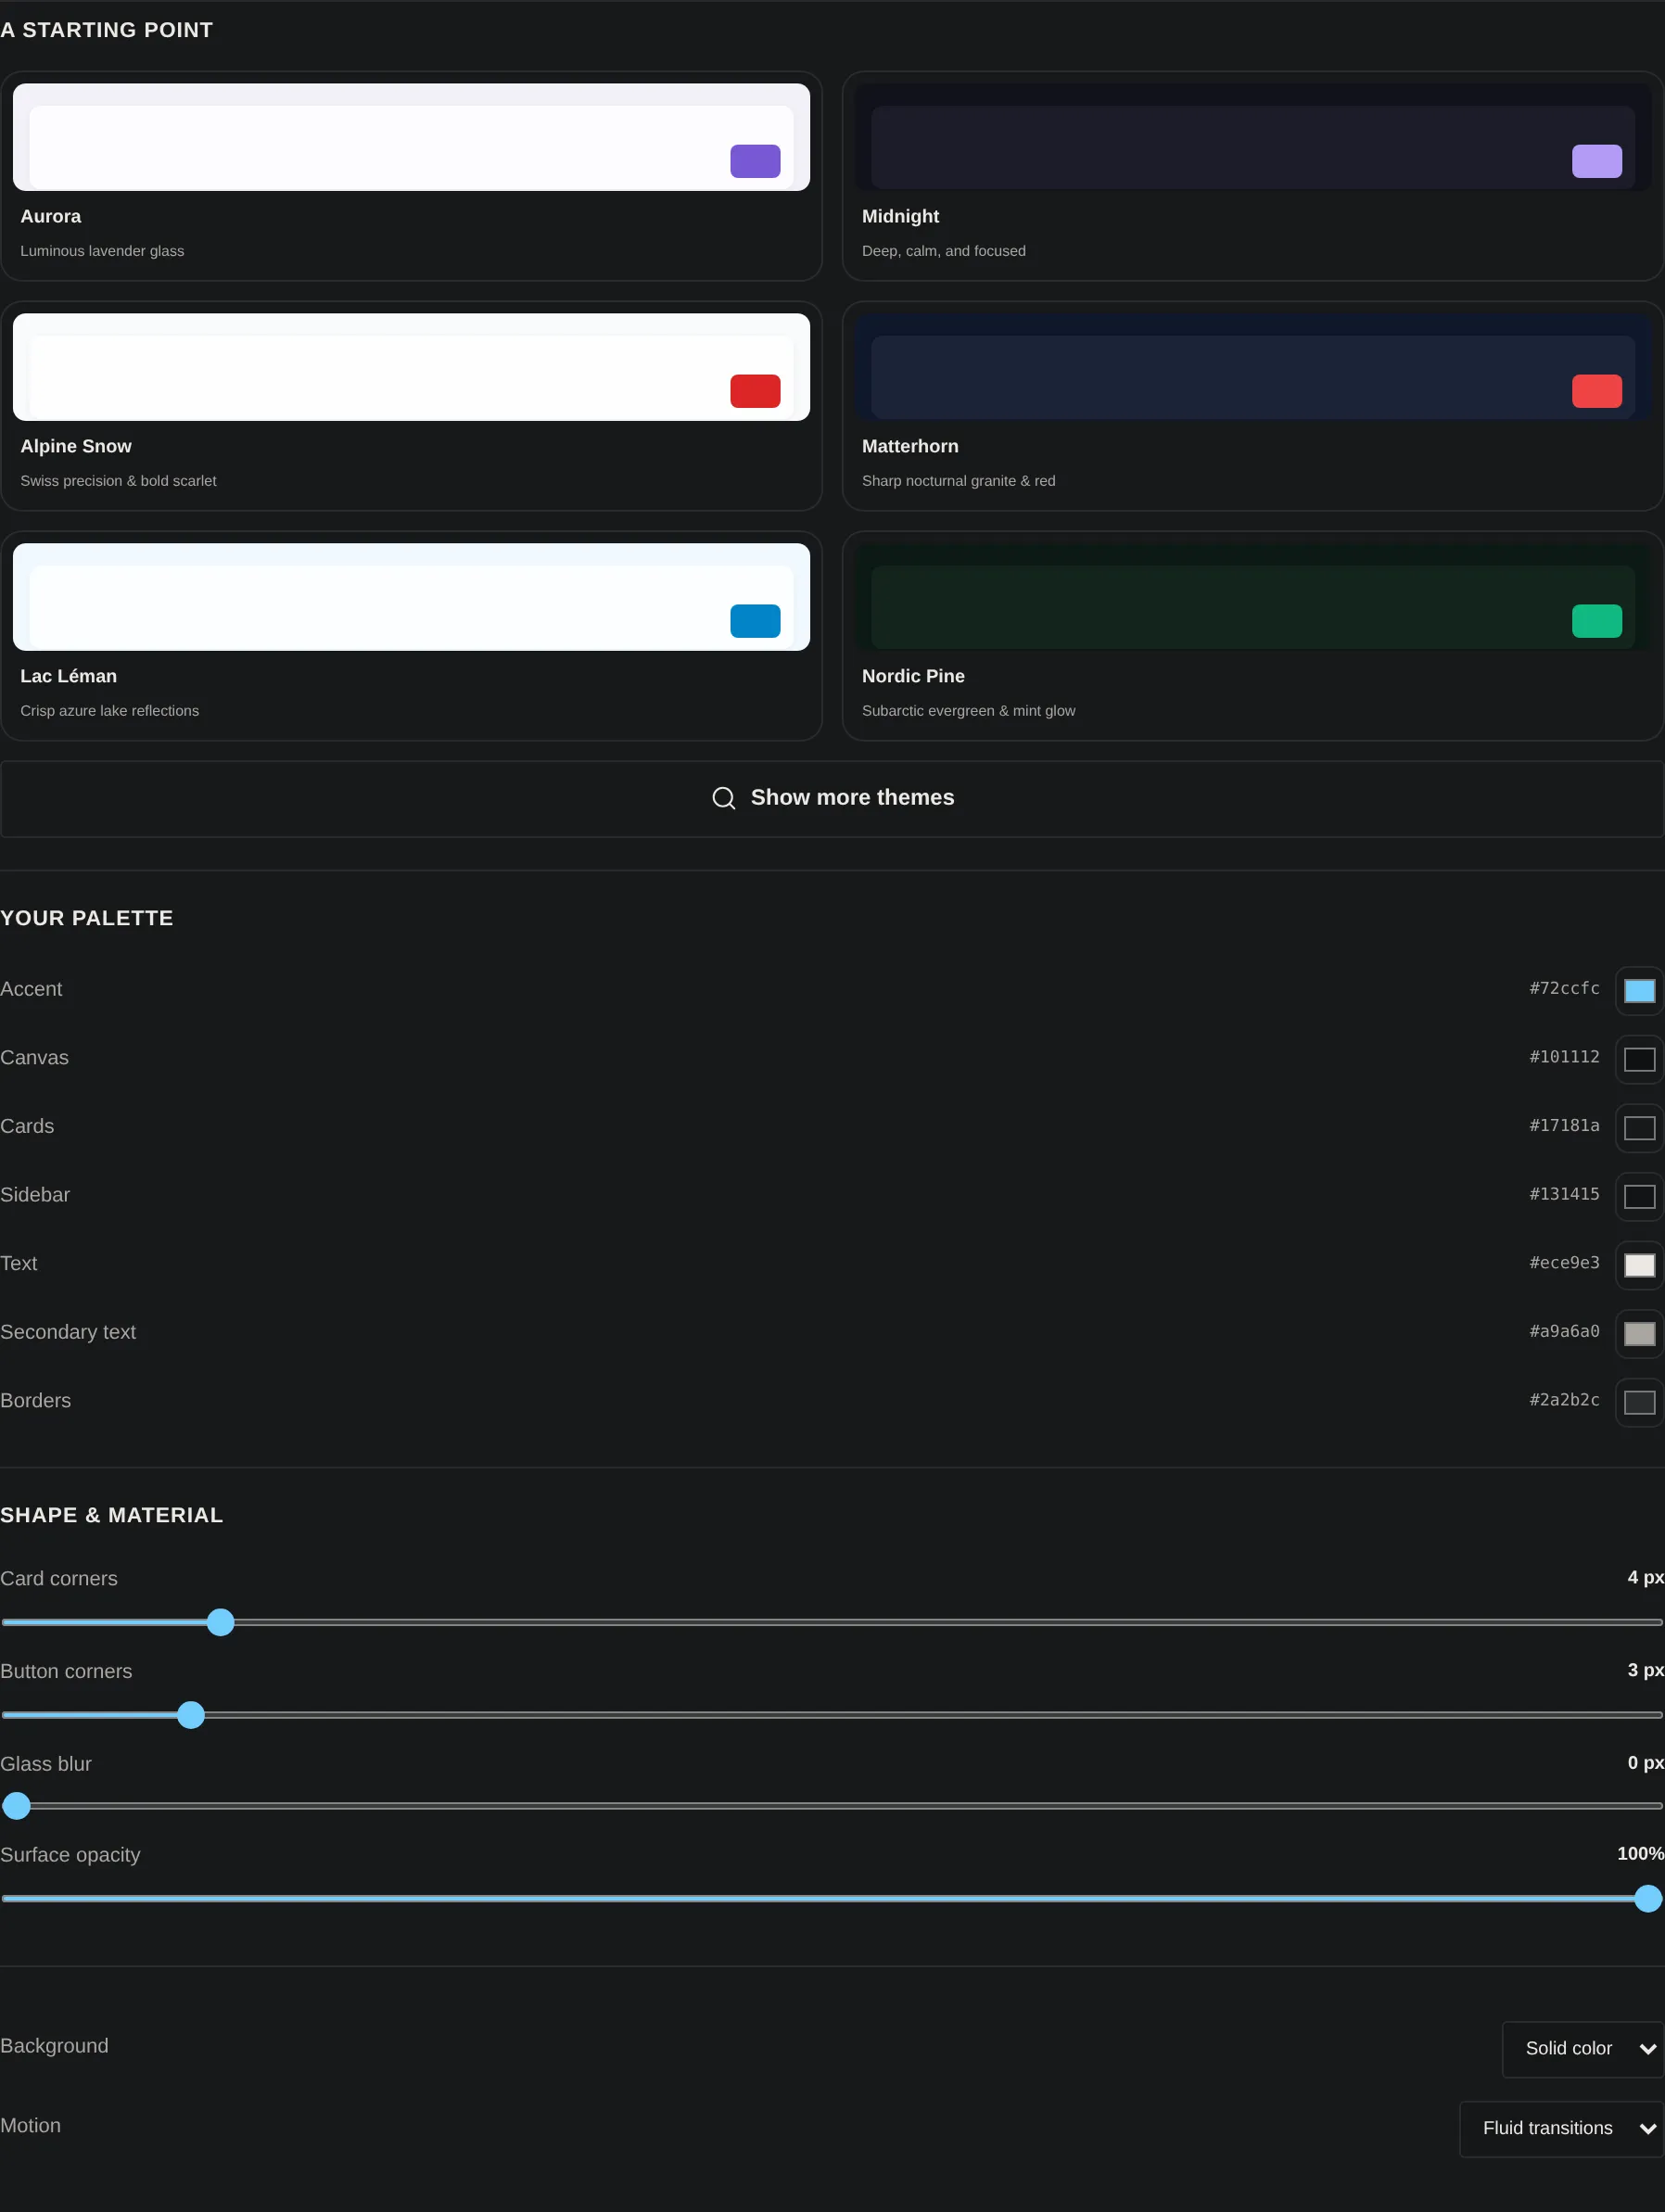Viewport: 1665px width, 2212px height.
Task: Open the Secondary text color swatch
Action: tap(1639, 1333)
